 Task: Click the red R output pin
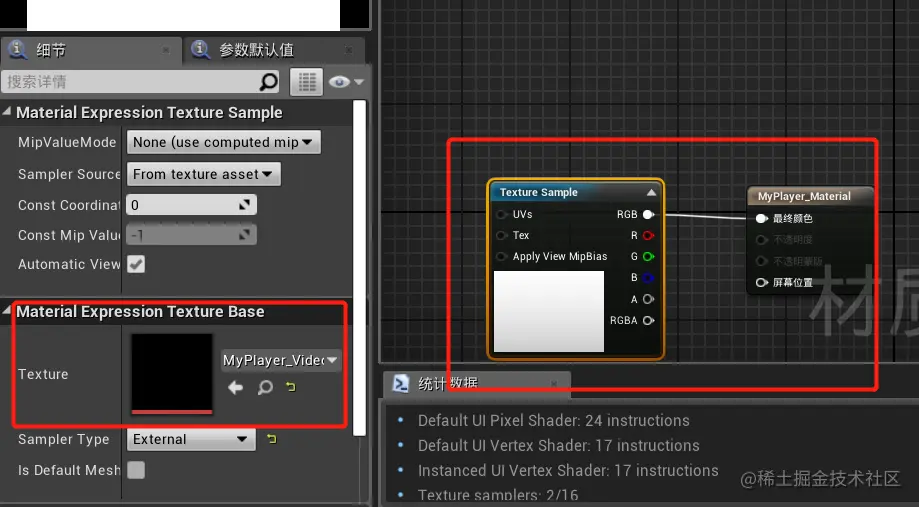[x=648, y=236]
